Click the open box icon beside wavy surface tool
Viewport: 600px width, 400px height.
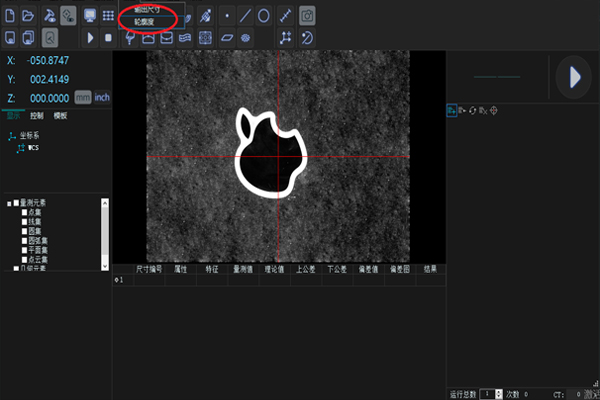pyautogui.click(x=166, y=38)
